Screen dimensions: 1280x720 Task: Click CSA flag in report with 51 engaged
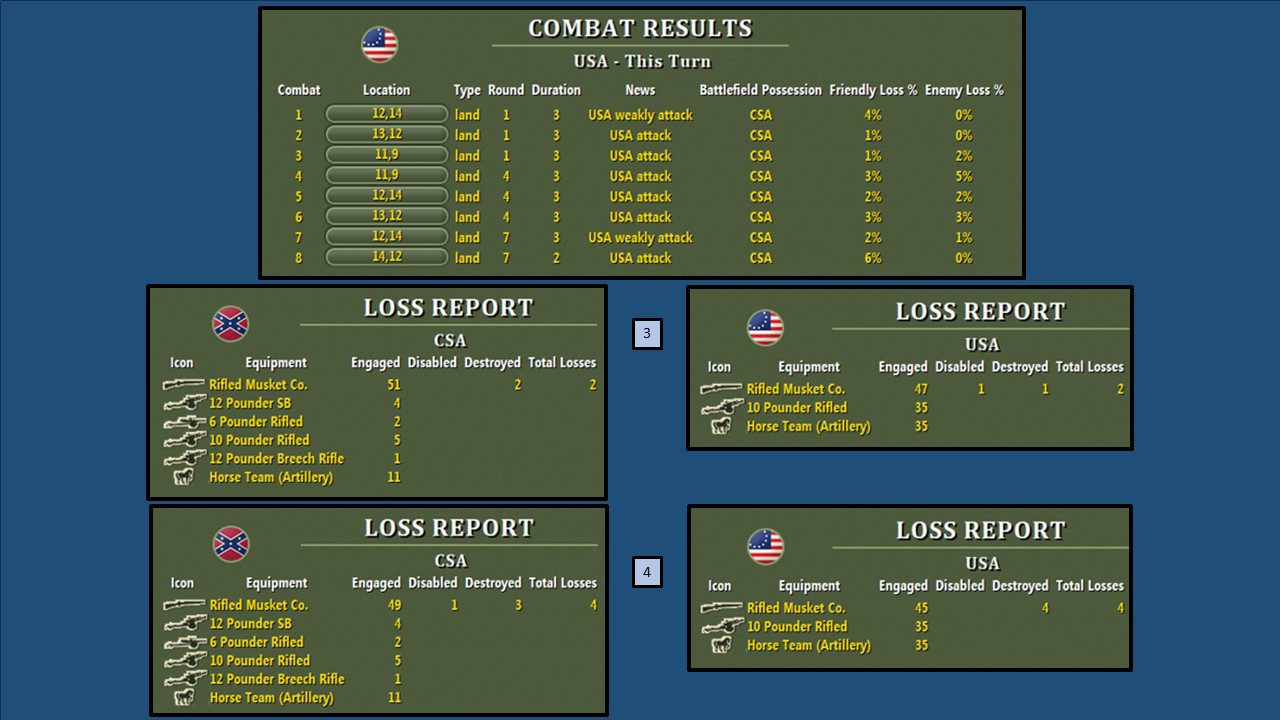pyautogui.click(x=231, y=324)
